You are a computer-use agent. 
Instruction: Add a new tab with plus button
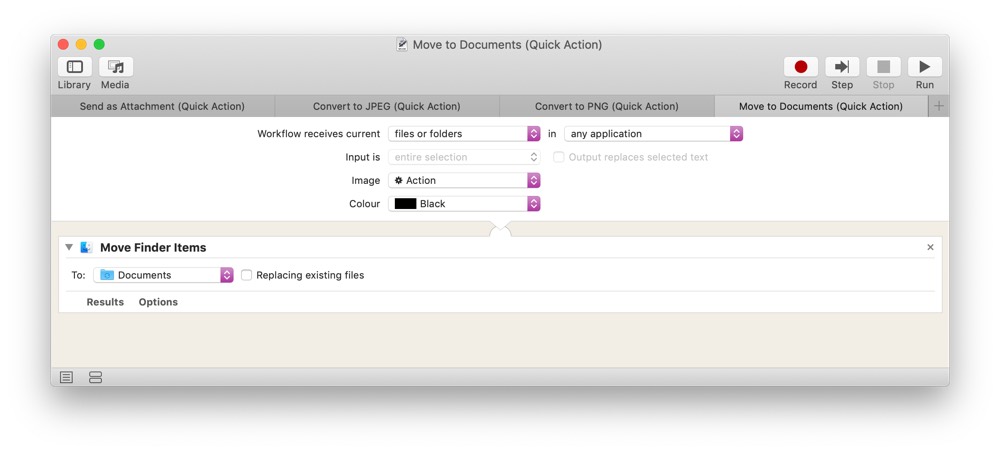click(x=939, y=107)
